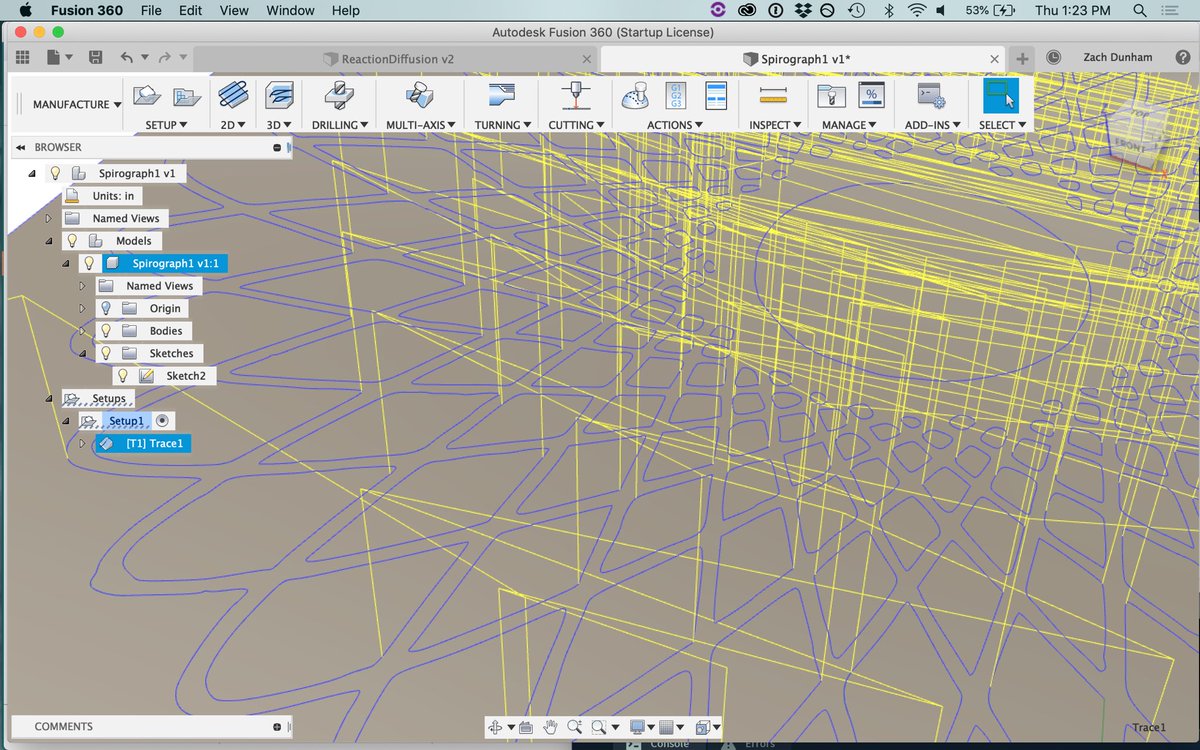Click the Measure ruler icon in Inspect
Viewport: 1200px width, 750px height.
coord(773,96)
